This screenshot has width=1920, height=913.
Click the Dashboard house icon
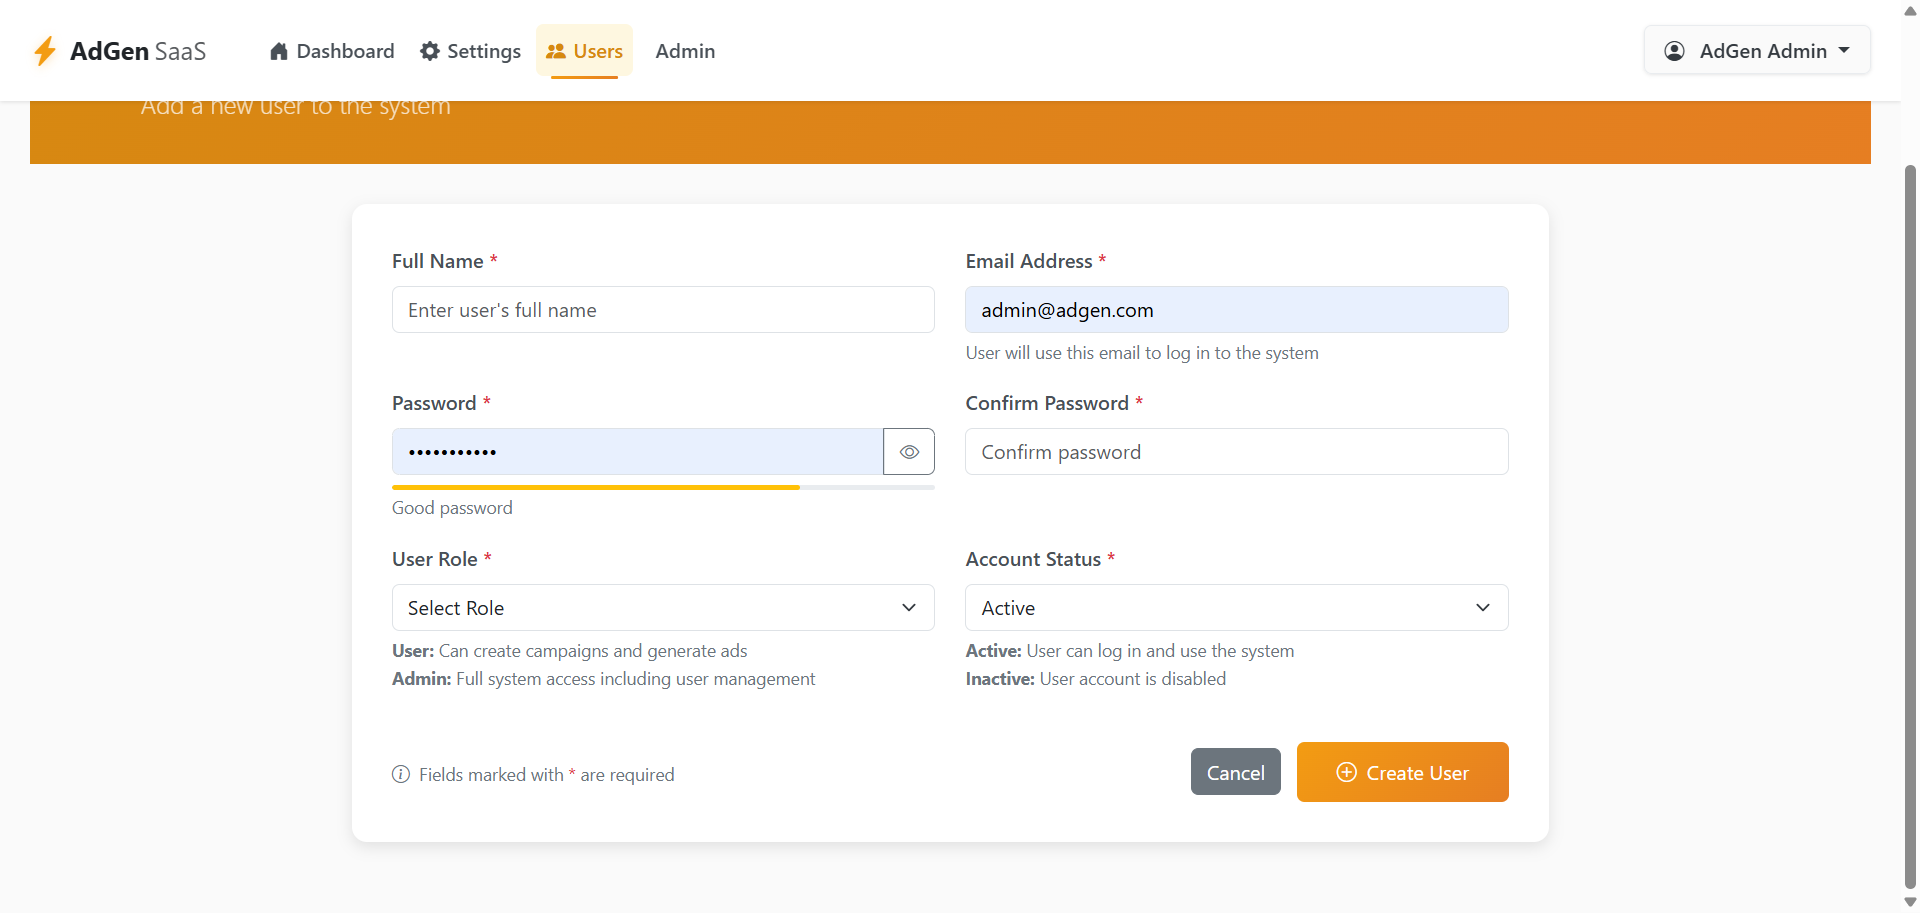tap(279, 51)
